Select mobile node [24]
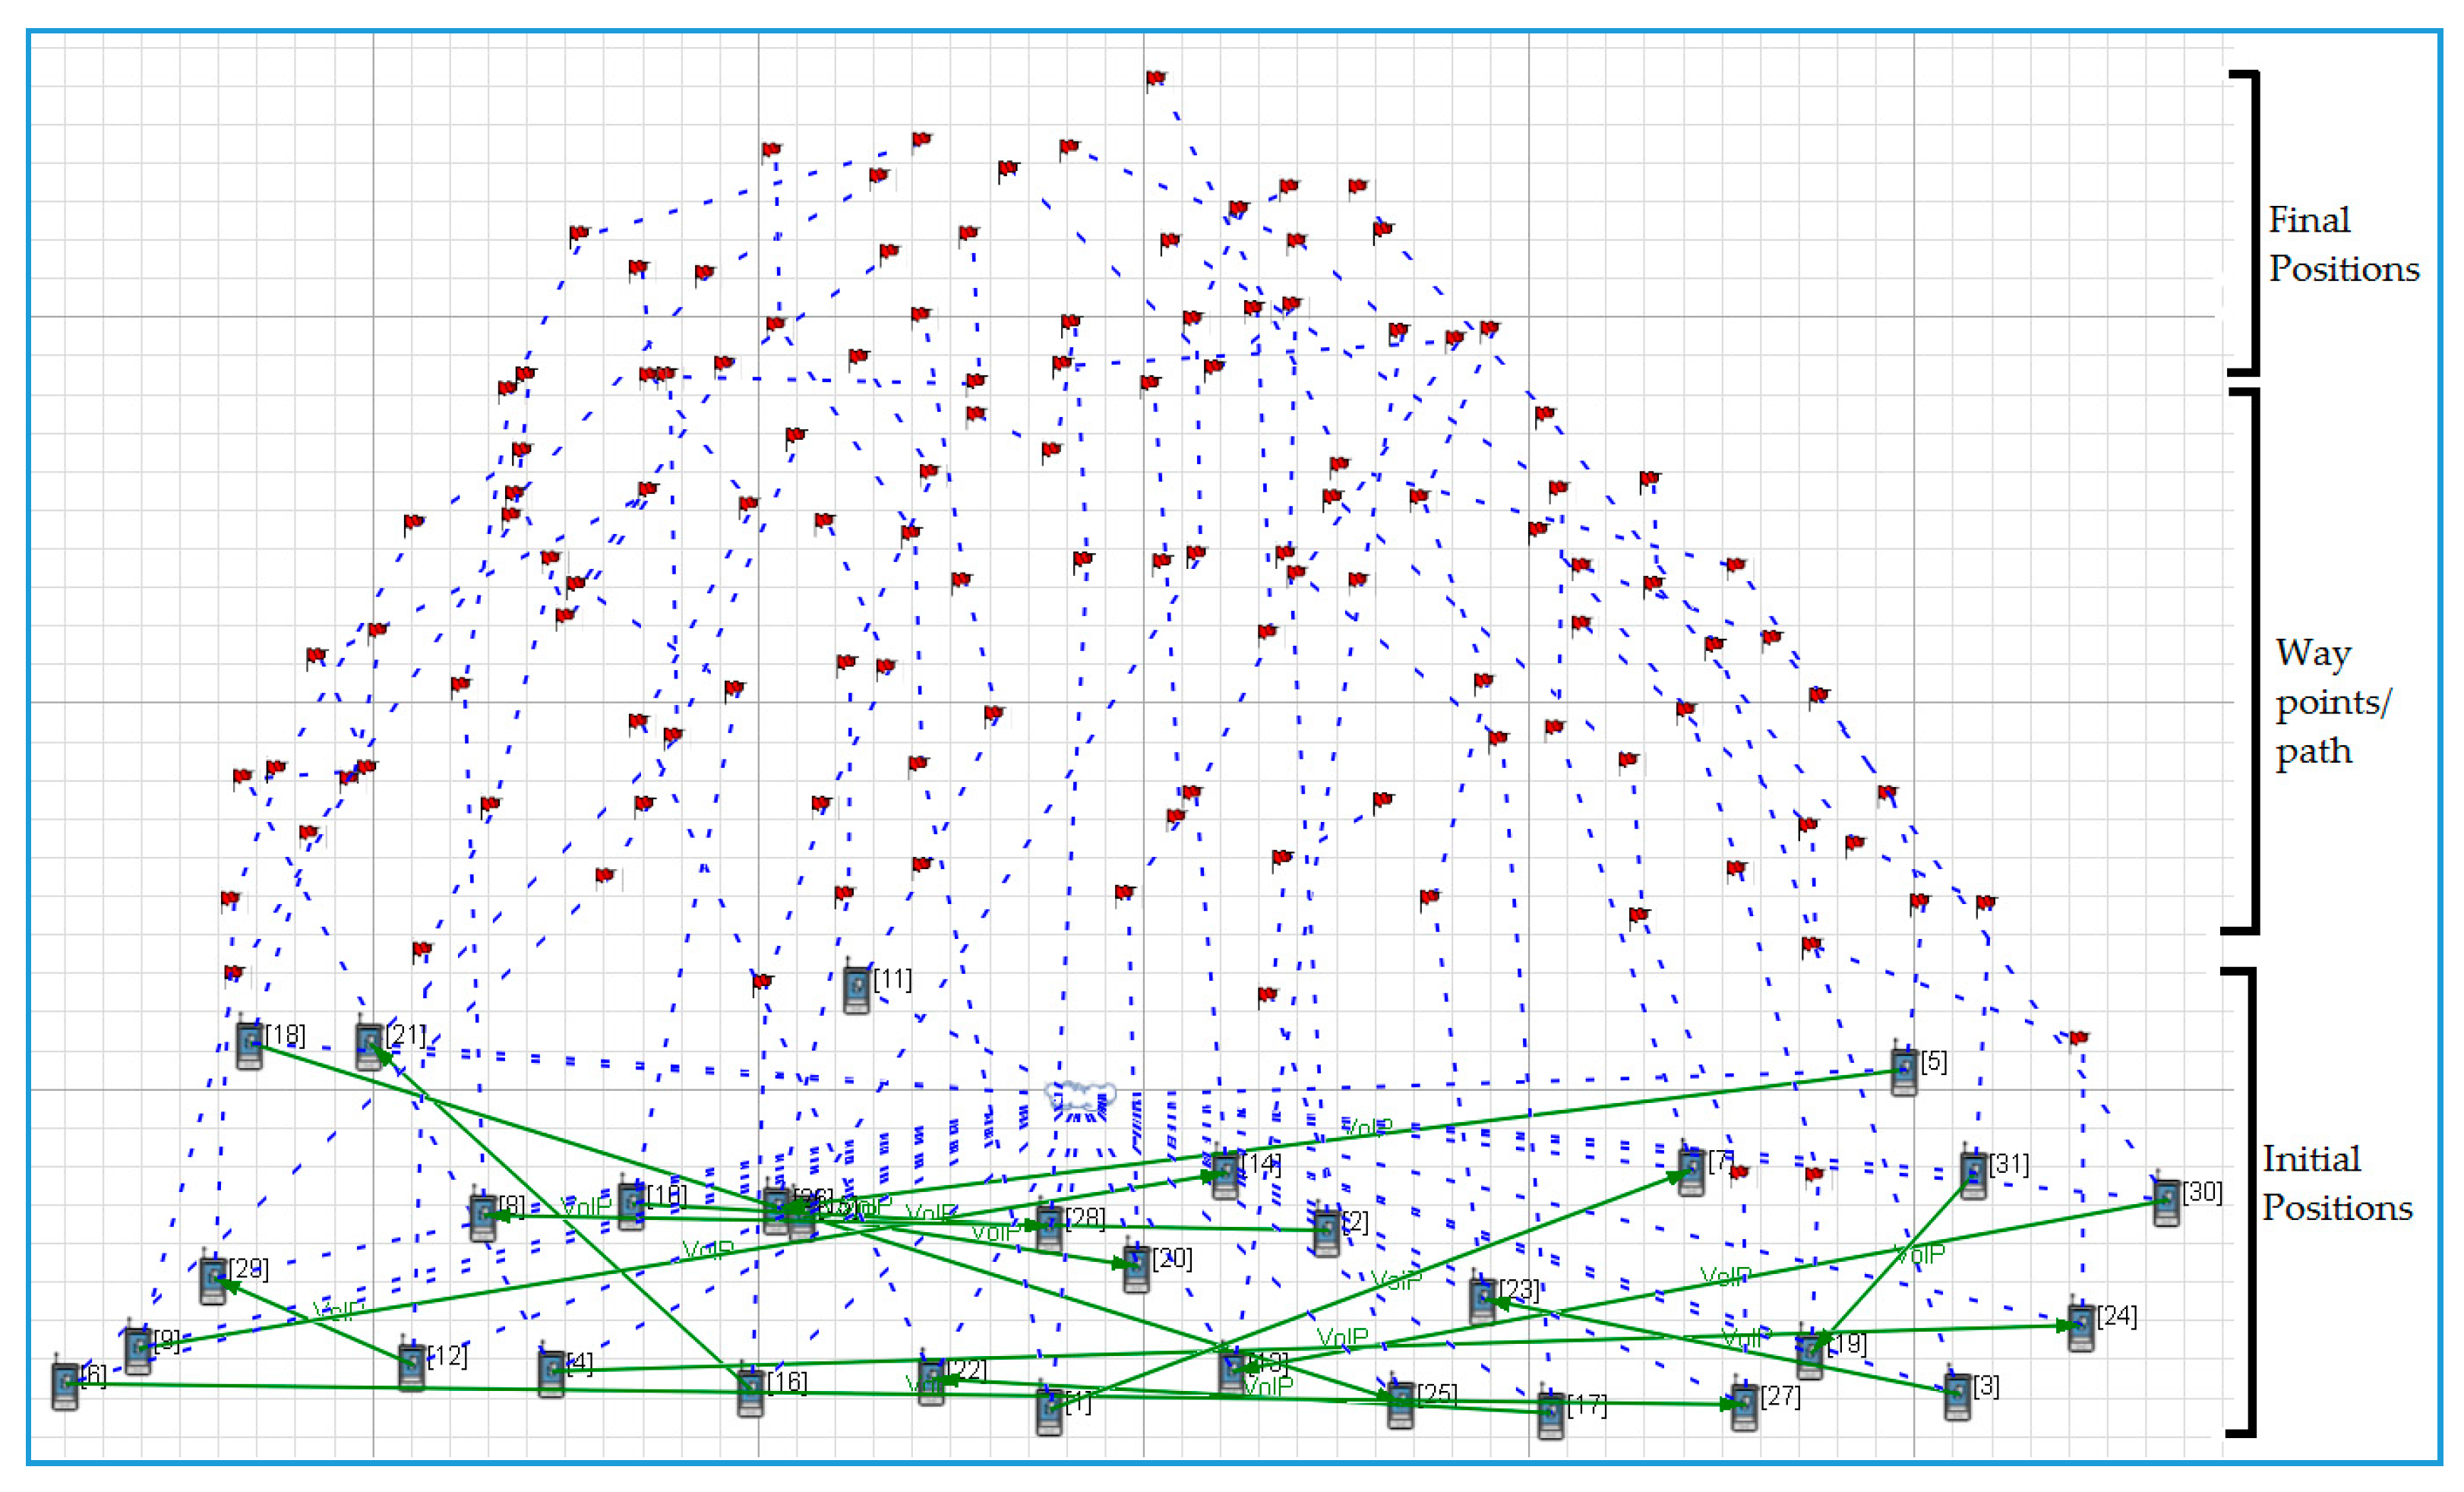The width and height of the screenshot is (2464, 1492). tap(2081, 1326)
